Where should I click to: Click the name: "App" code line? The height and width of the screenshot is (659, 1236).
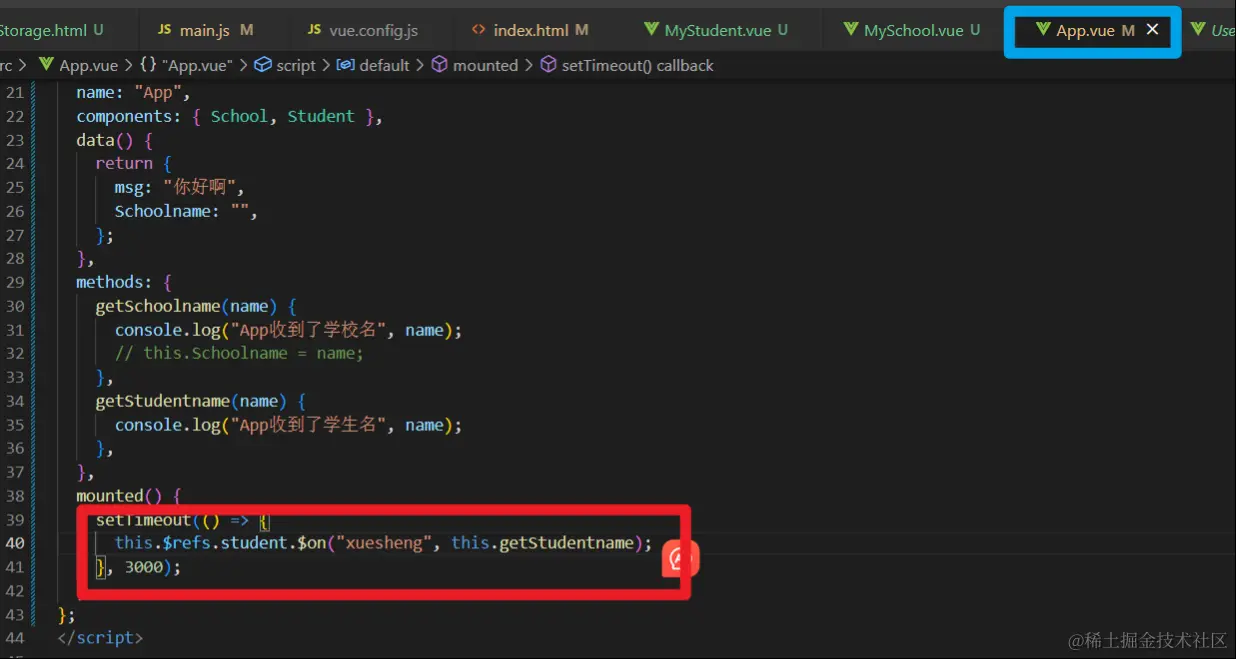point(133,92)
